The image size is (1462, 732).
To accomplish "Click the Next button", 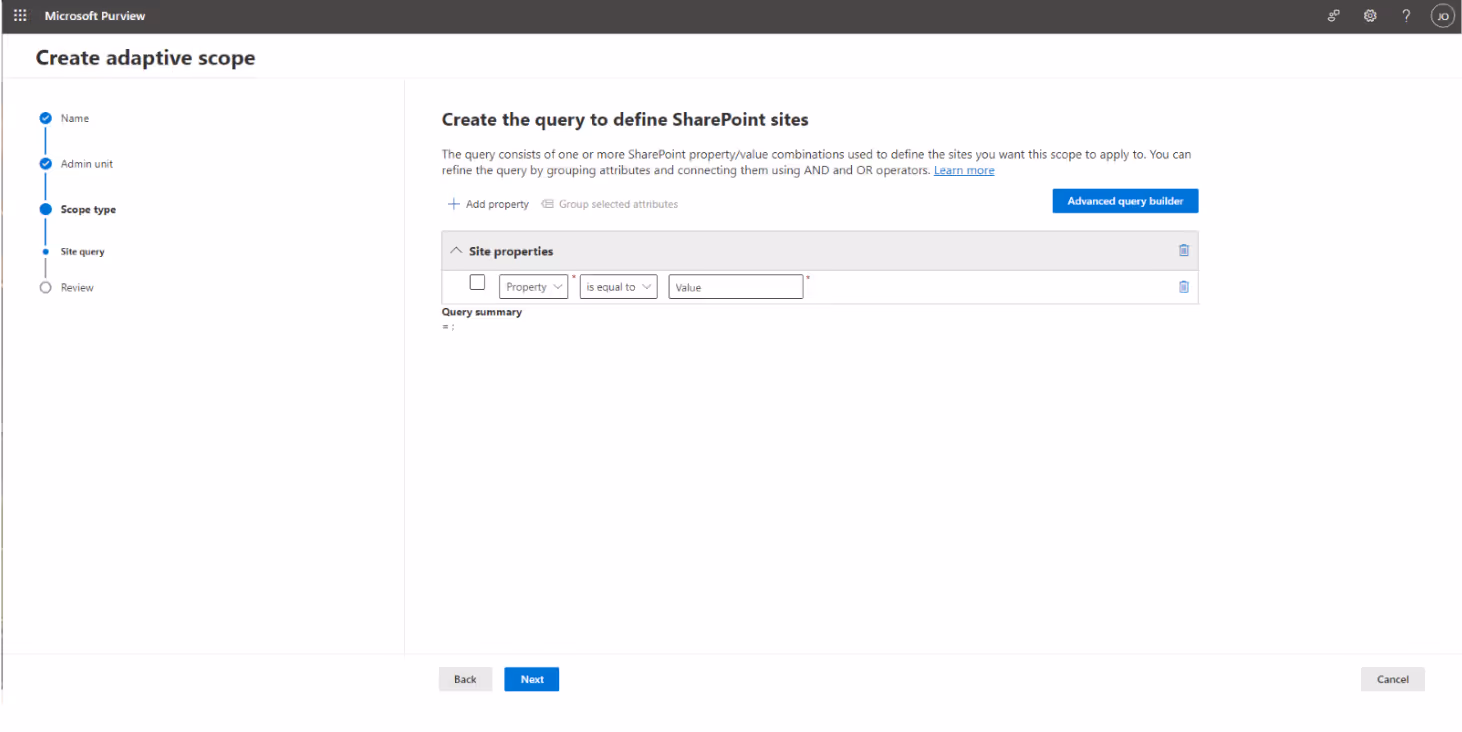I will pos(532,679).
